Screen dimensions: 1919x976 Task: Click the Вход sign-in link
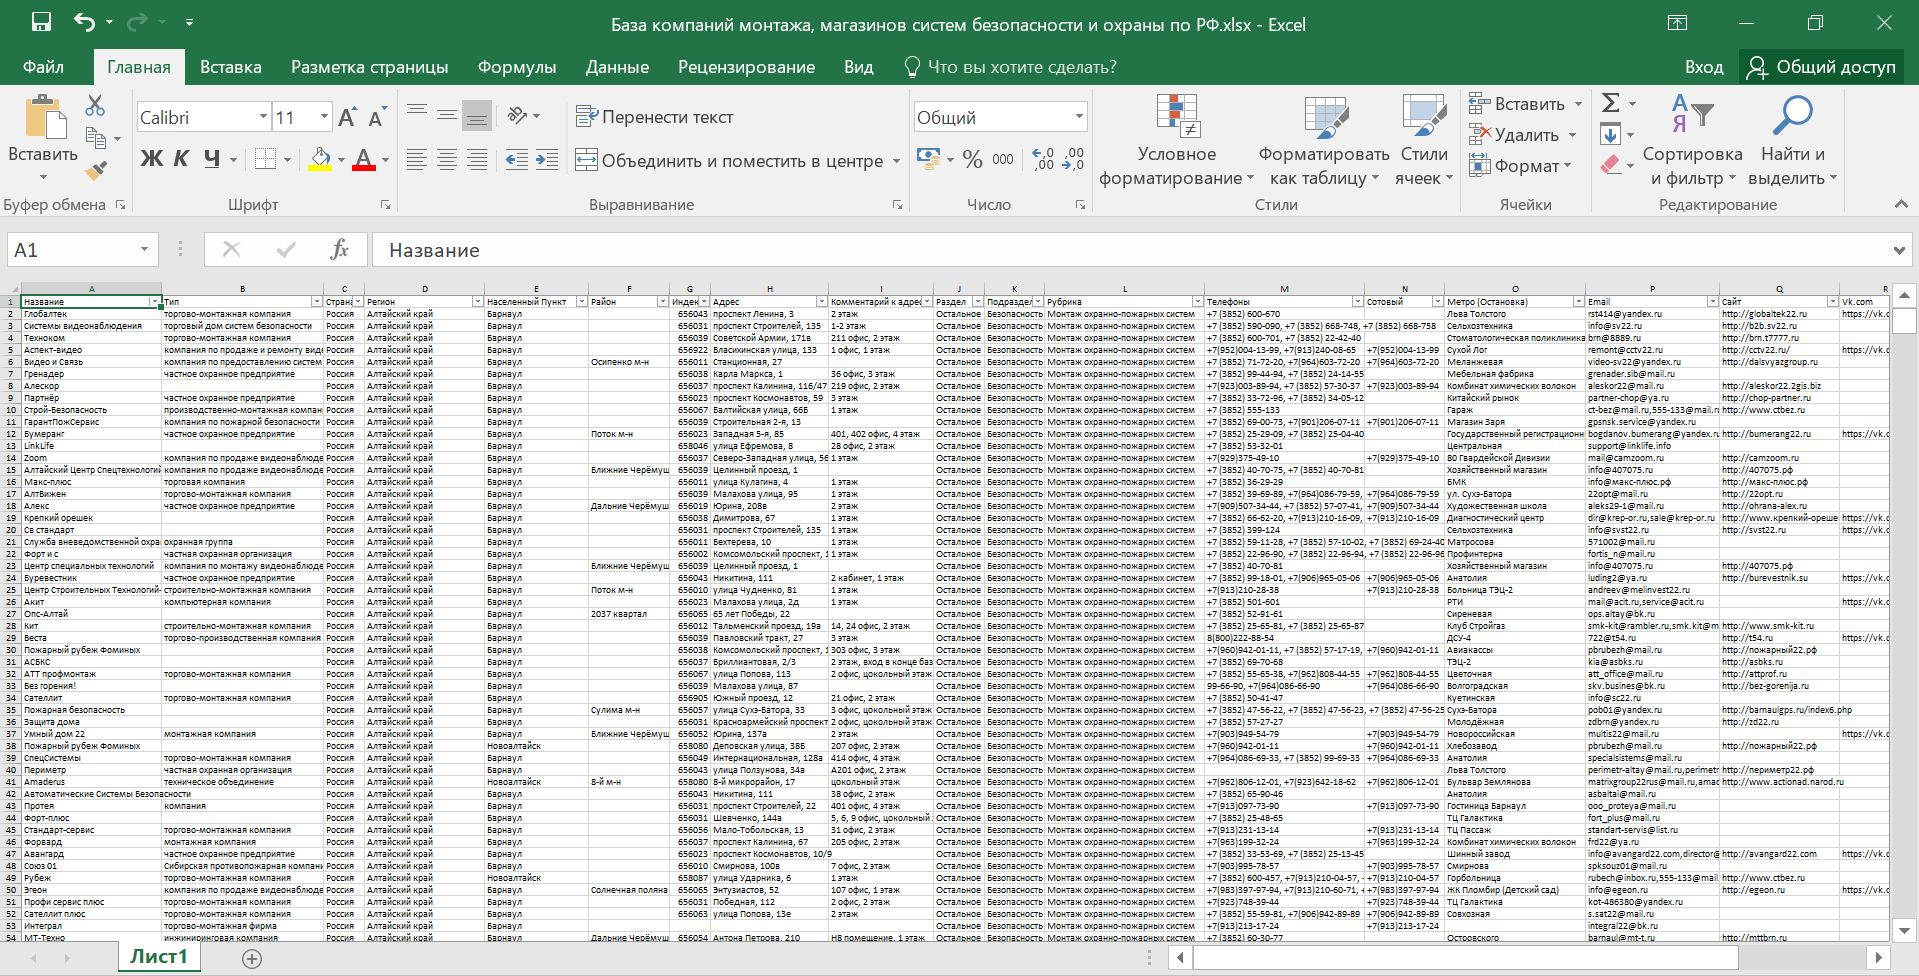[1703, 67]
